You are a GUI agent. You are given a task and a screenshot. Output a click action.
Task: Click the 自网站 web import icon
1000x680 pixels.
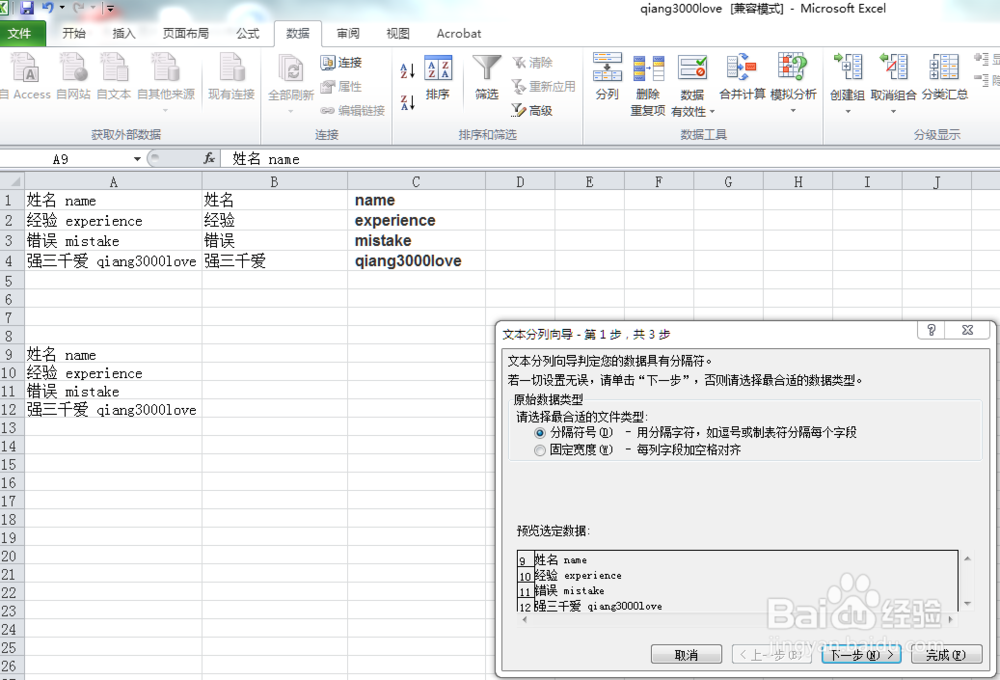pos(73,77)
